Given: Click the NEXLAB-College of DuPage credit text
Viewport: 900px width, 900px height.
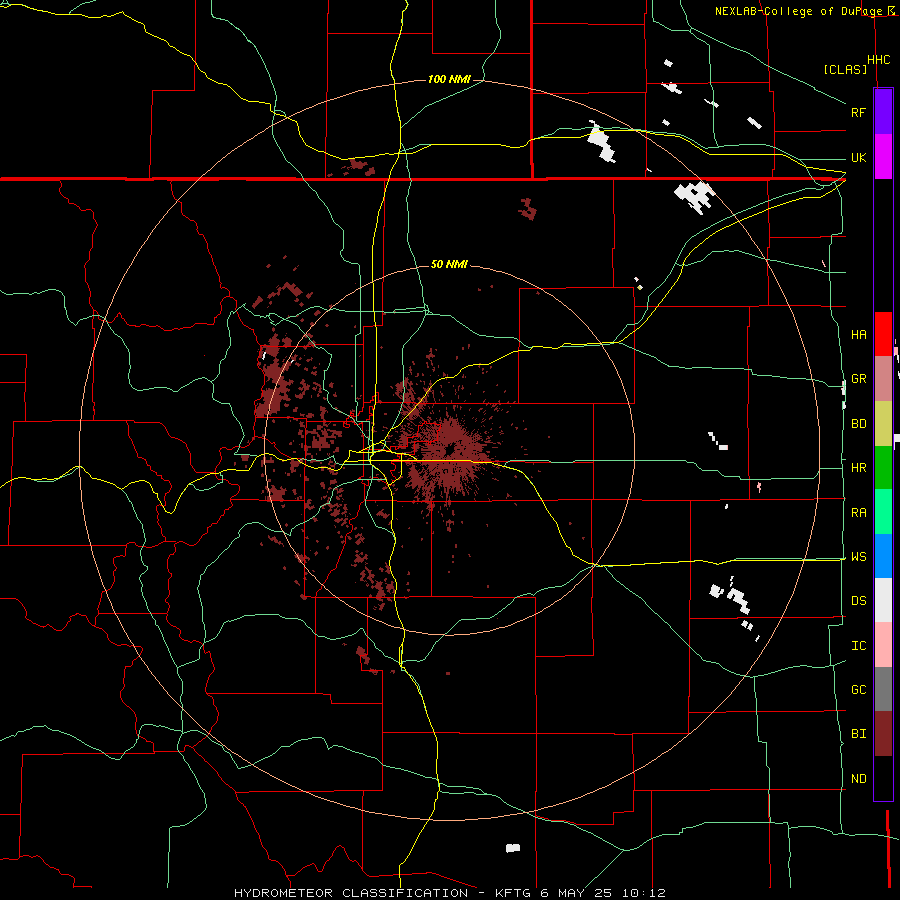Looking at the screenshot, I should 797,11.
